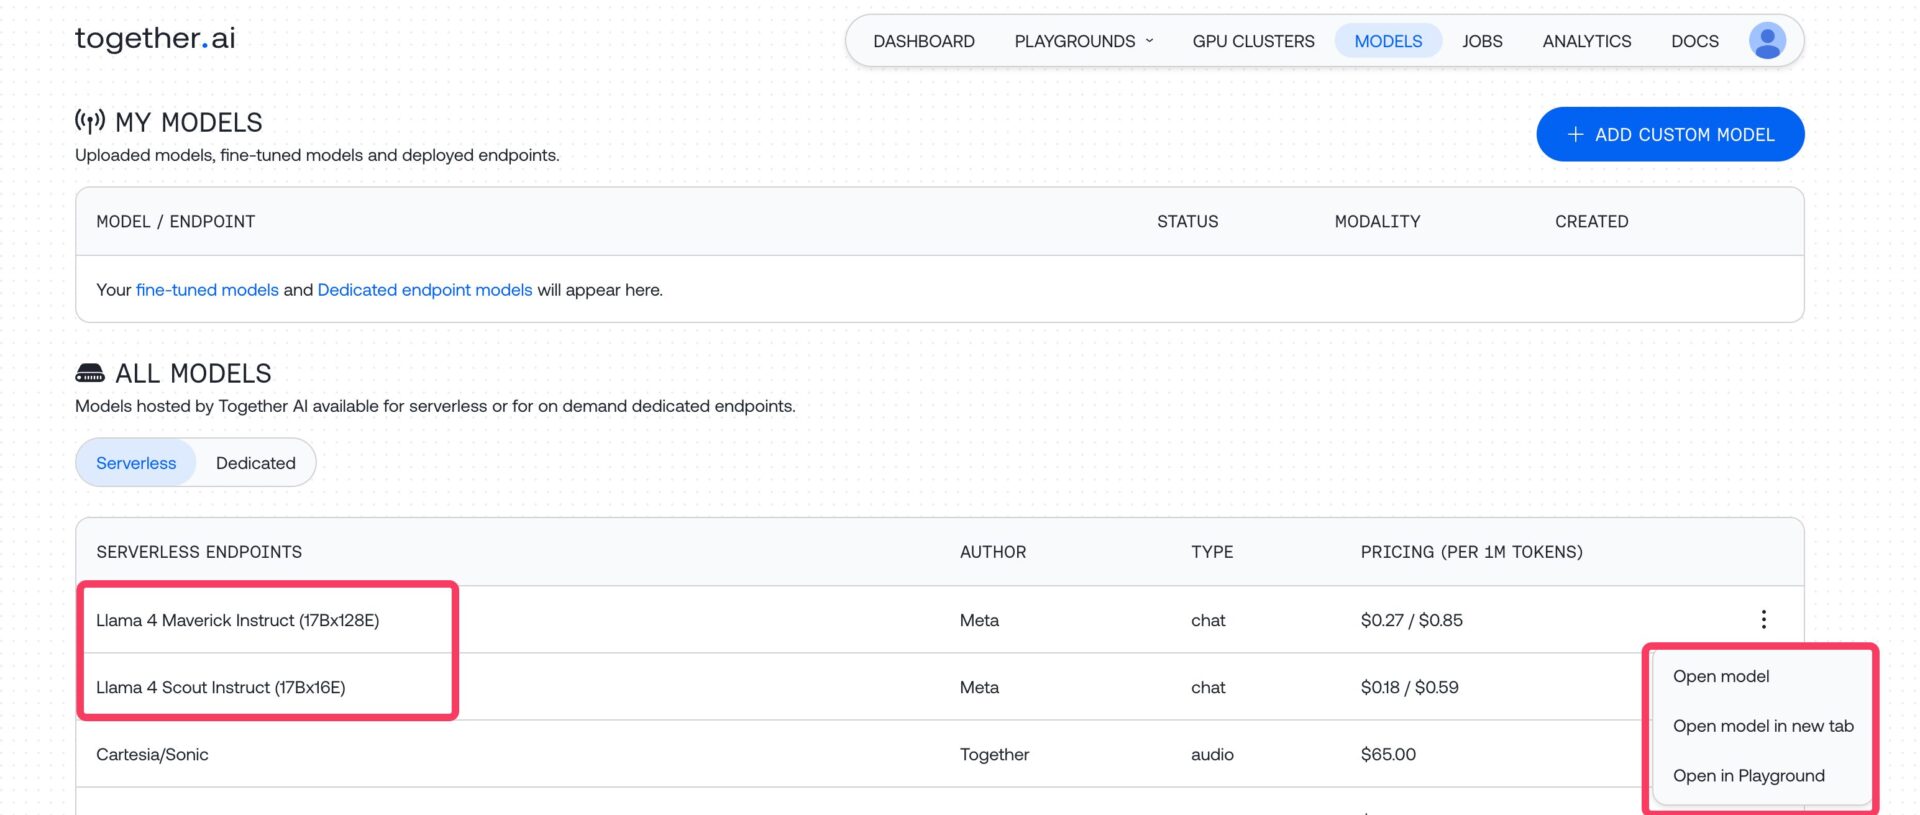
Task: Navigate to the Jobs tab
Action: [x=1481, y=41]
